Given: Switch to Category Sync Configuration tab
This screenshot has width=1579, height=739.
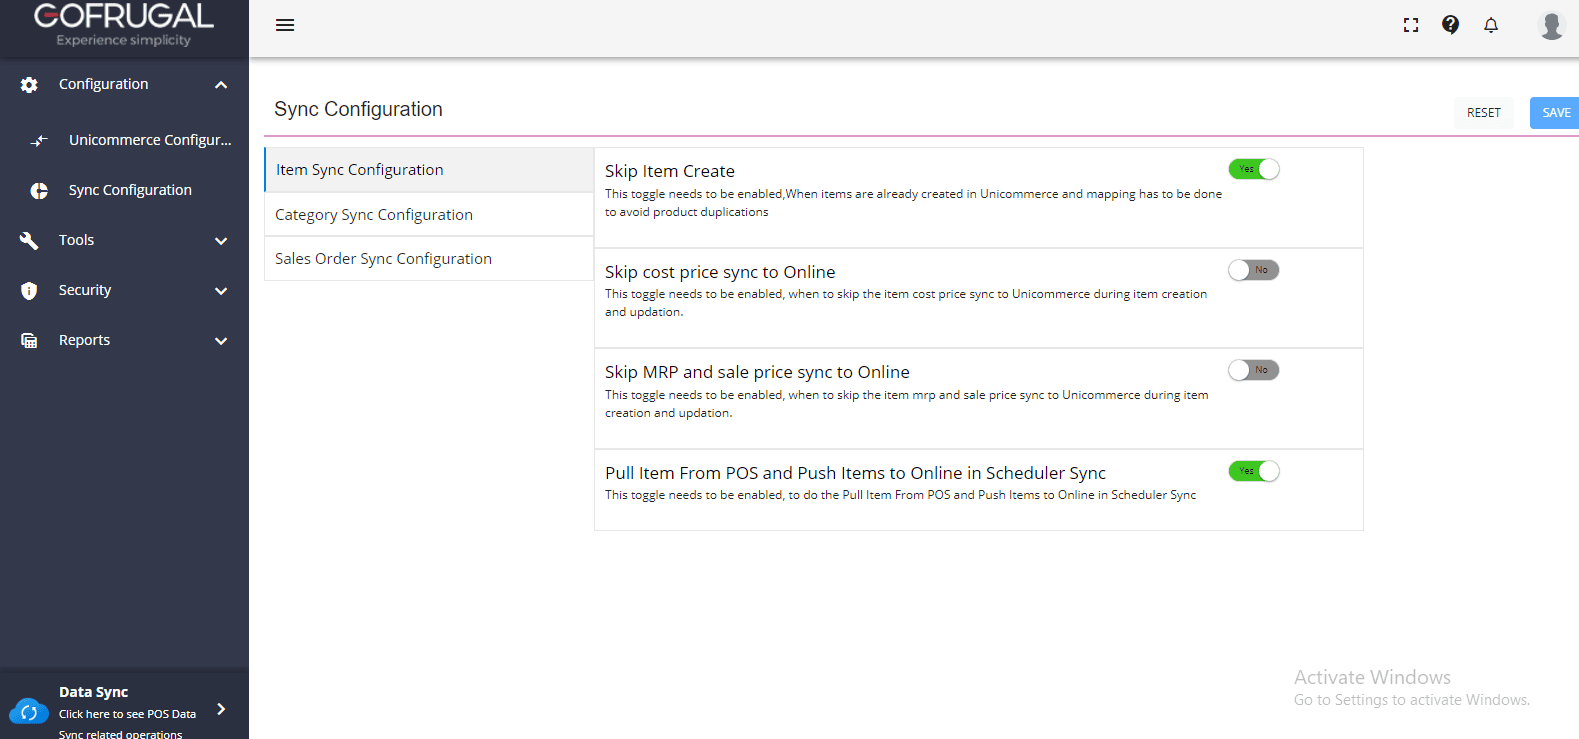Looking at the screenshot, I should [x=374, y=215].
